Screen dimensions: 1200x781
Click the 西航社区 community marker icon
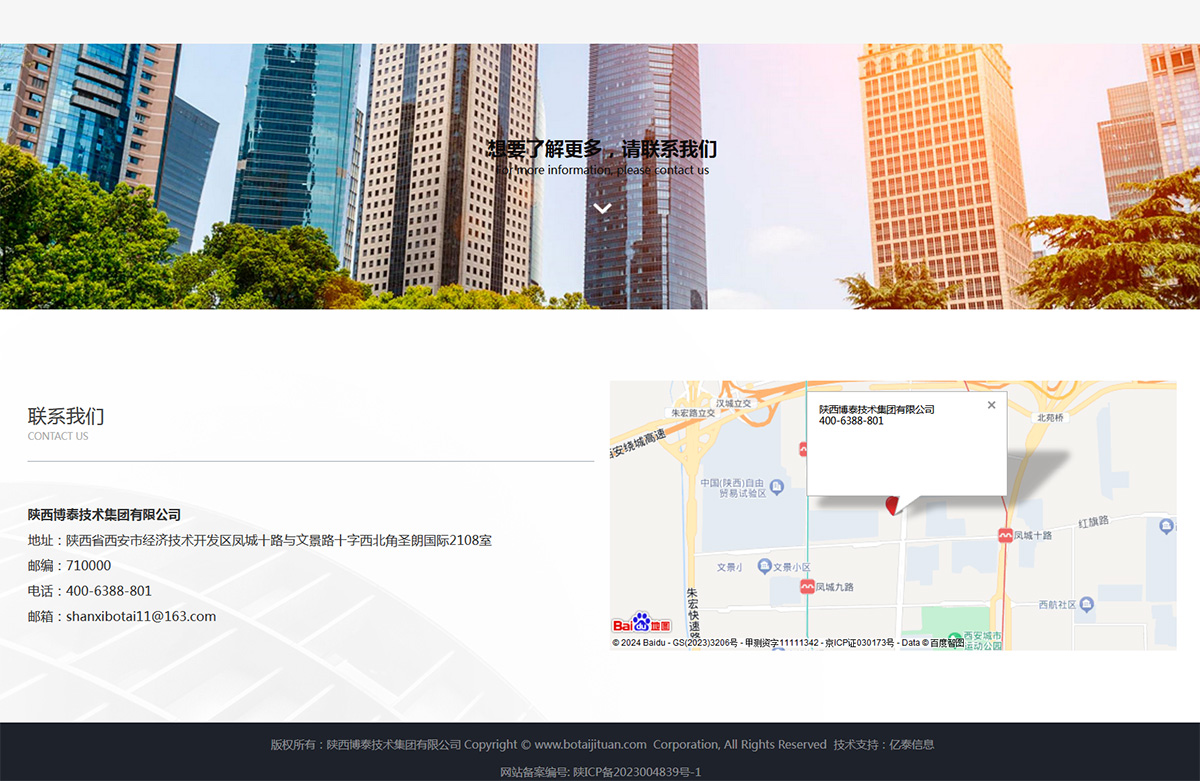(x=1087, y=604)
